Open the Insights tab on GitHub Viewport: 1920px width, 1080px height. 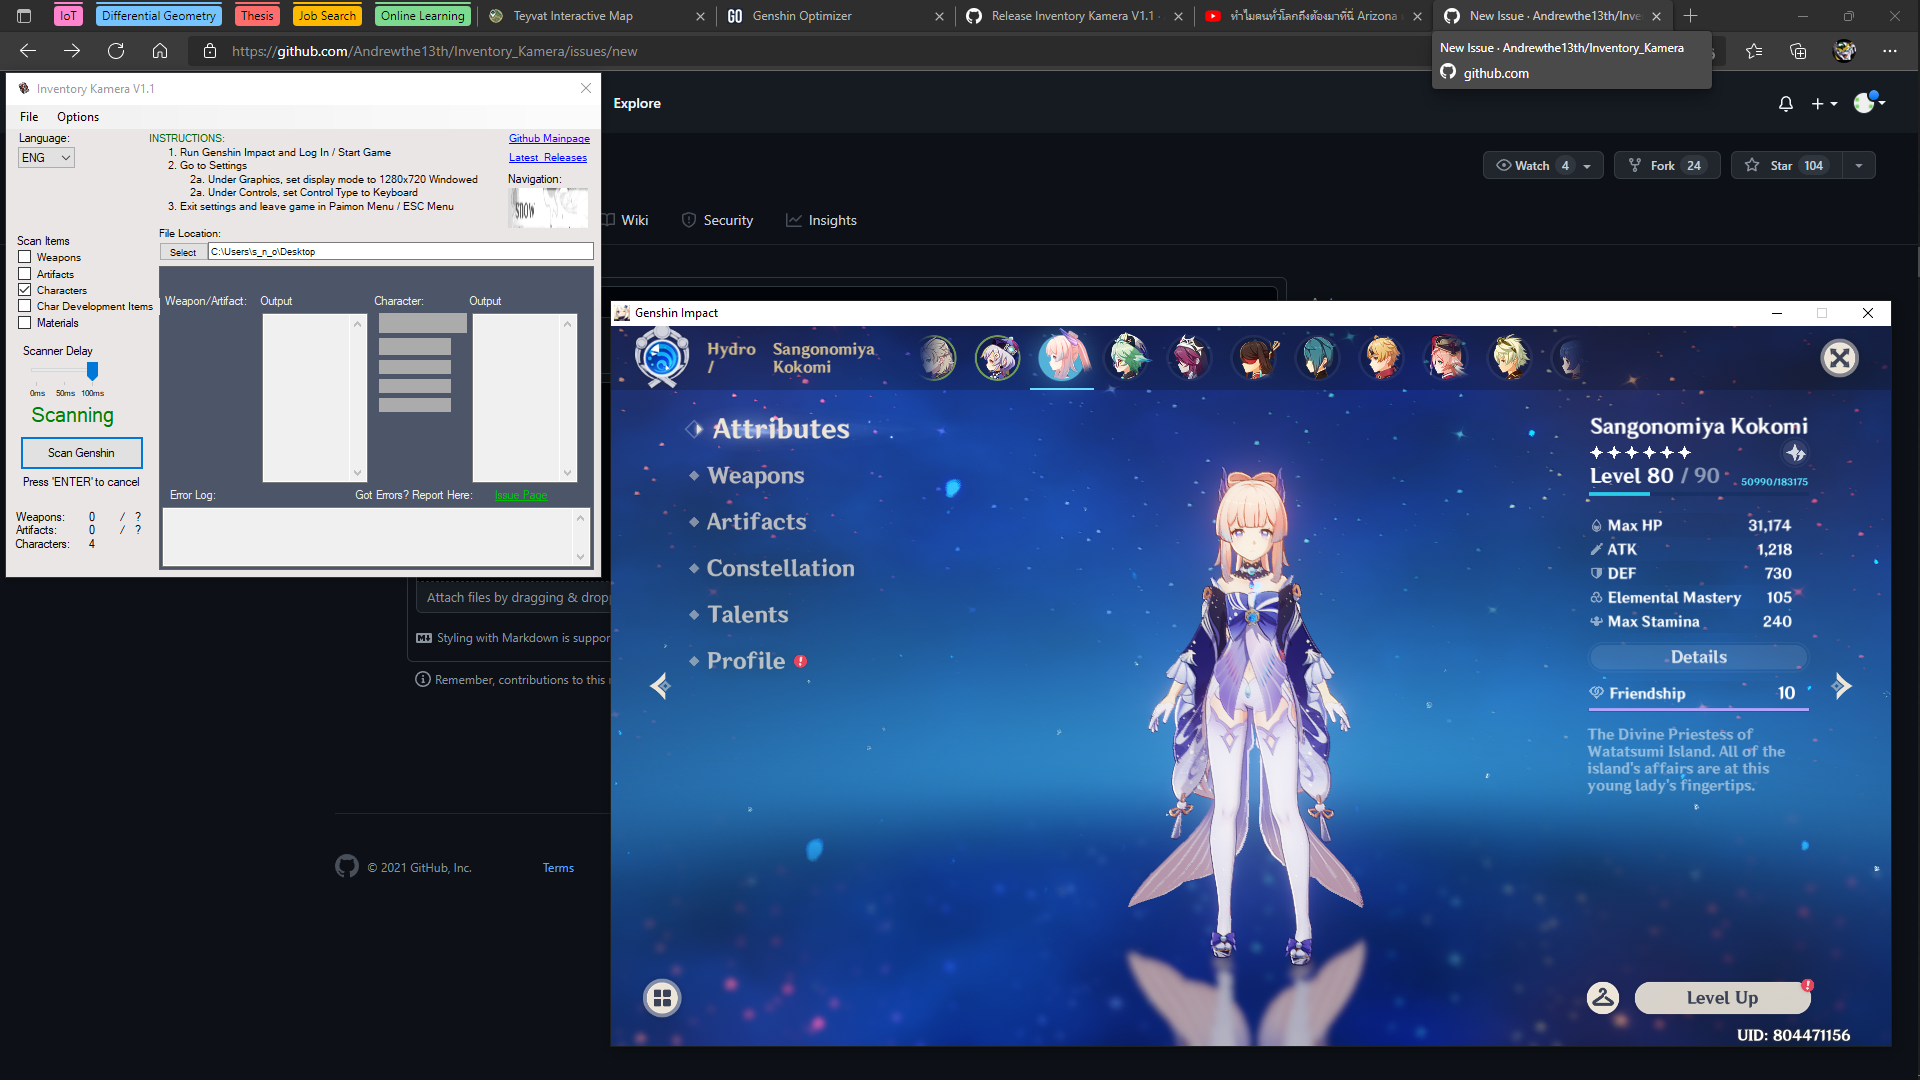point(821,221)
